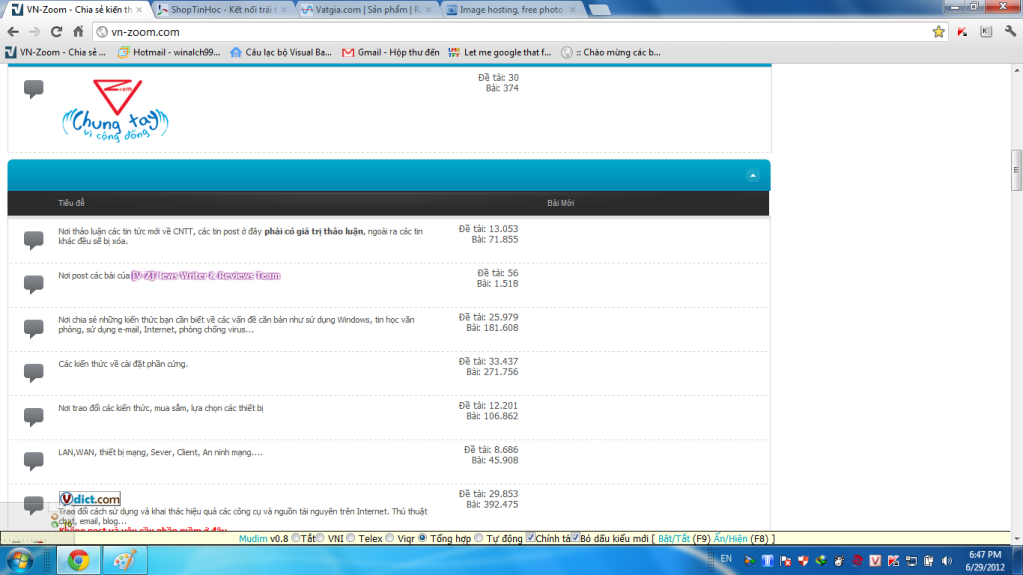
Task: Click the Bài Mới column header
Action: pyautogui.click(x=560, y=203)
